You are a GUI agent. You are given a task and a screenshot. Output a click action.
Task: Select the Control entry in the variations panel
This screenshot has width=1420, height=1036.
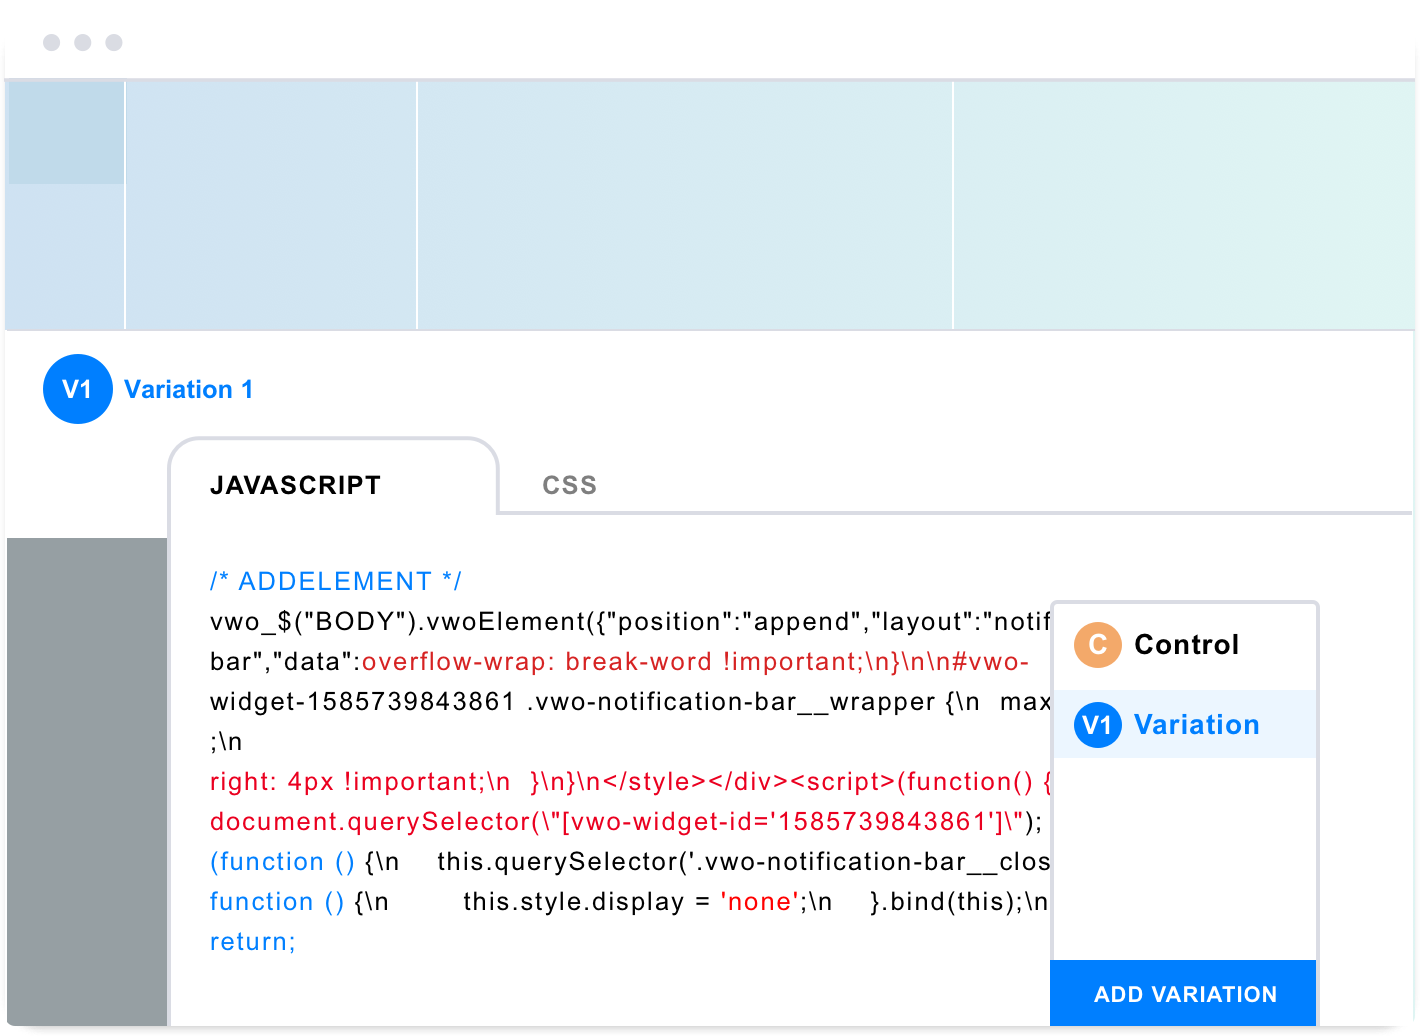click(x=1185, y=645)
